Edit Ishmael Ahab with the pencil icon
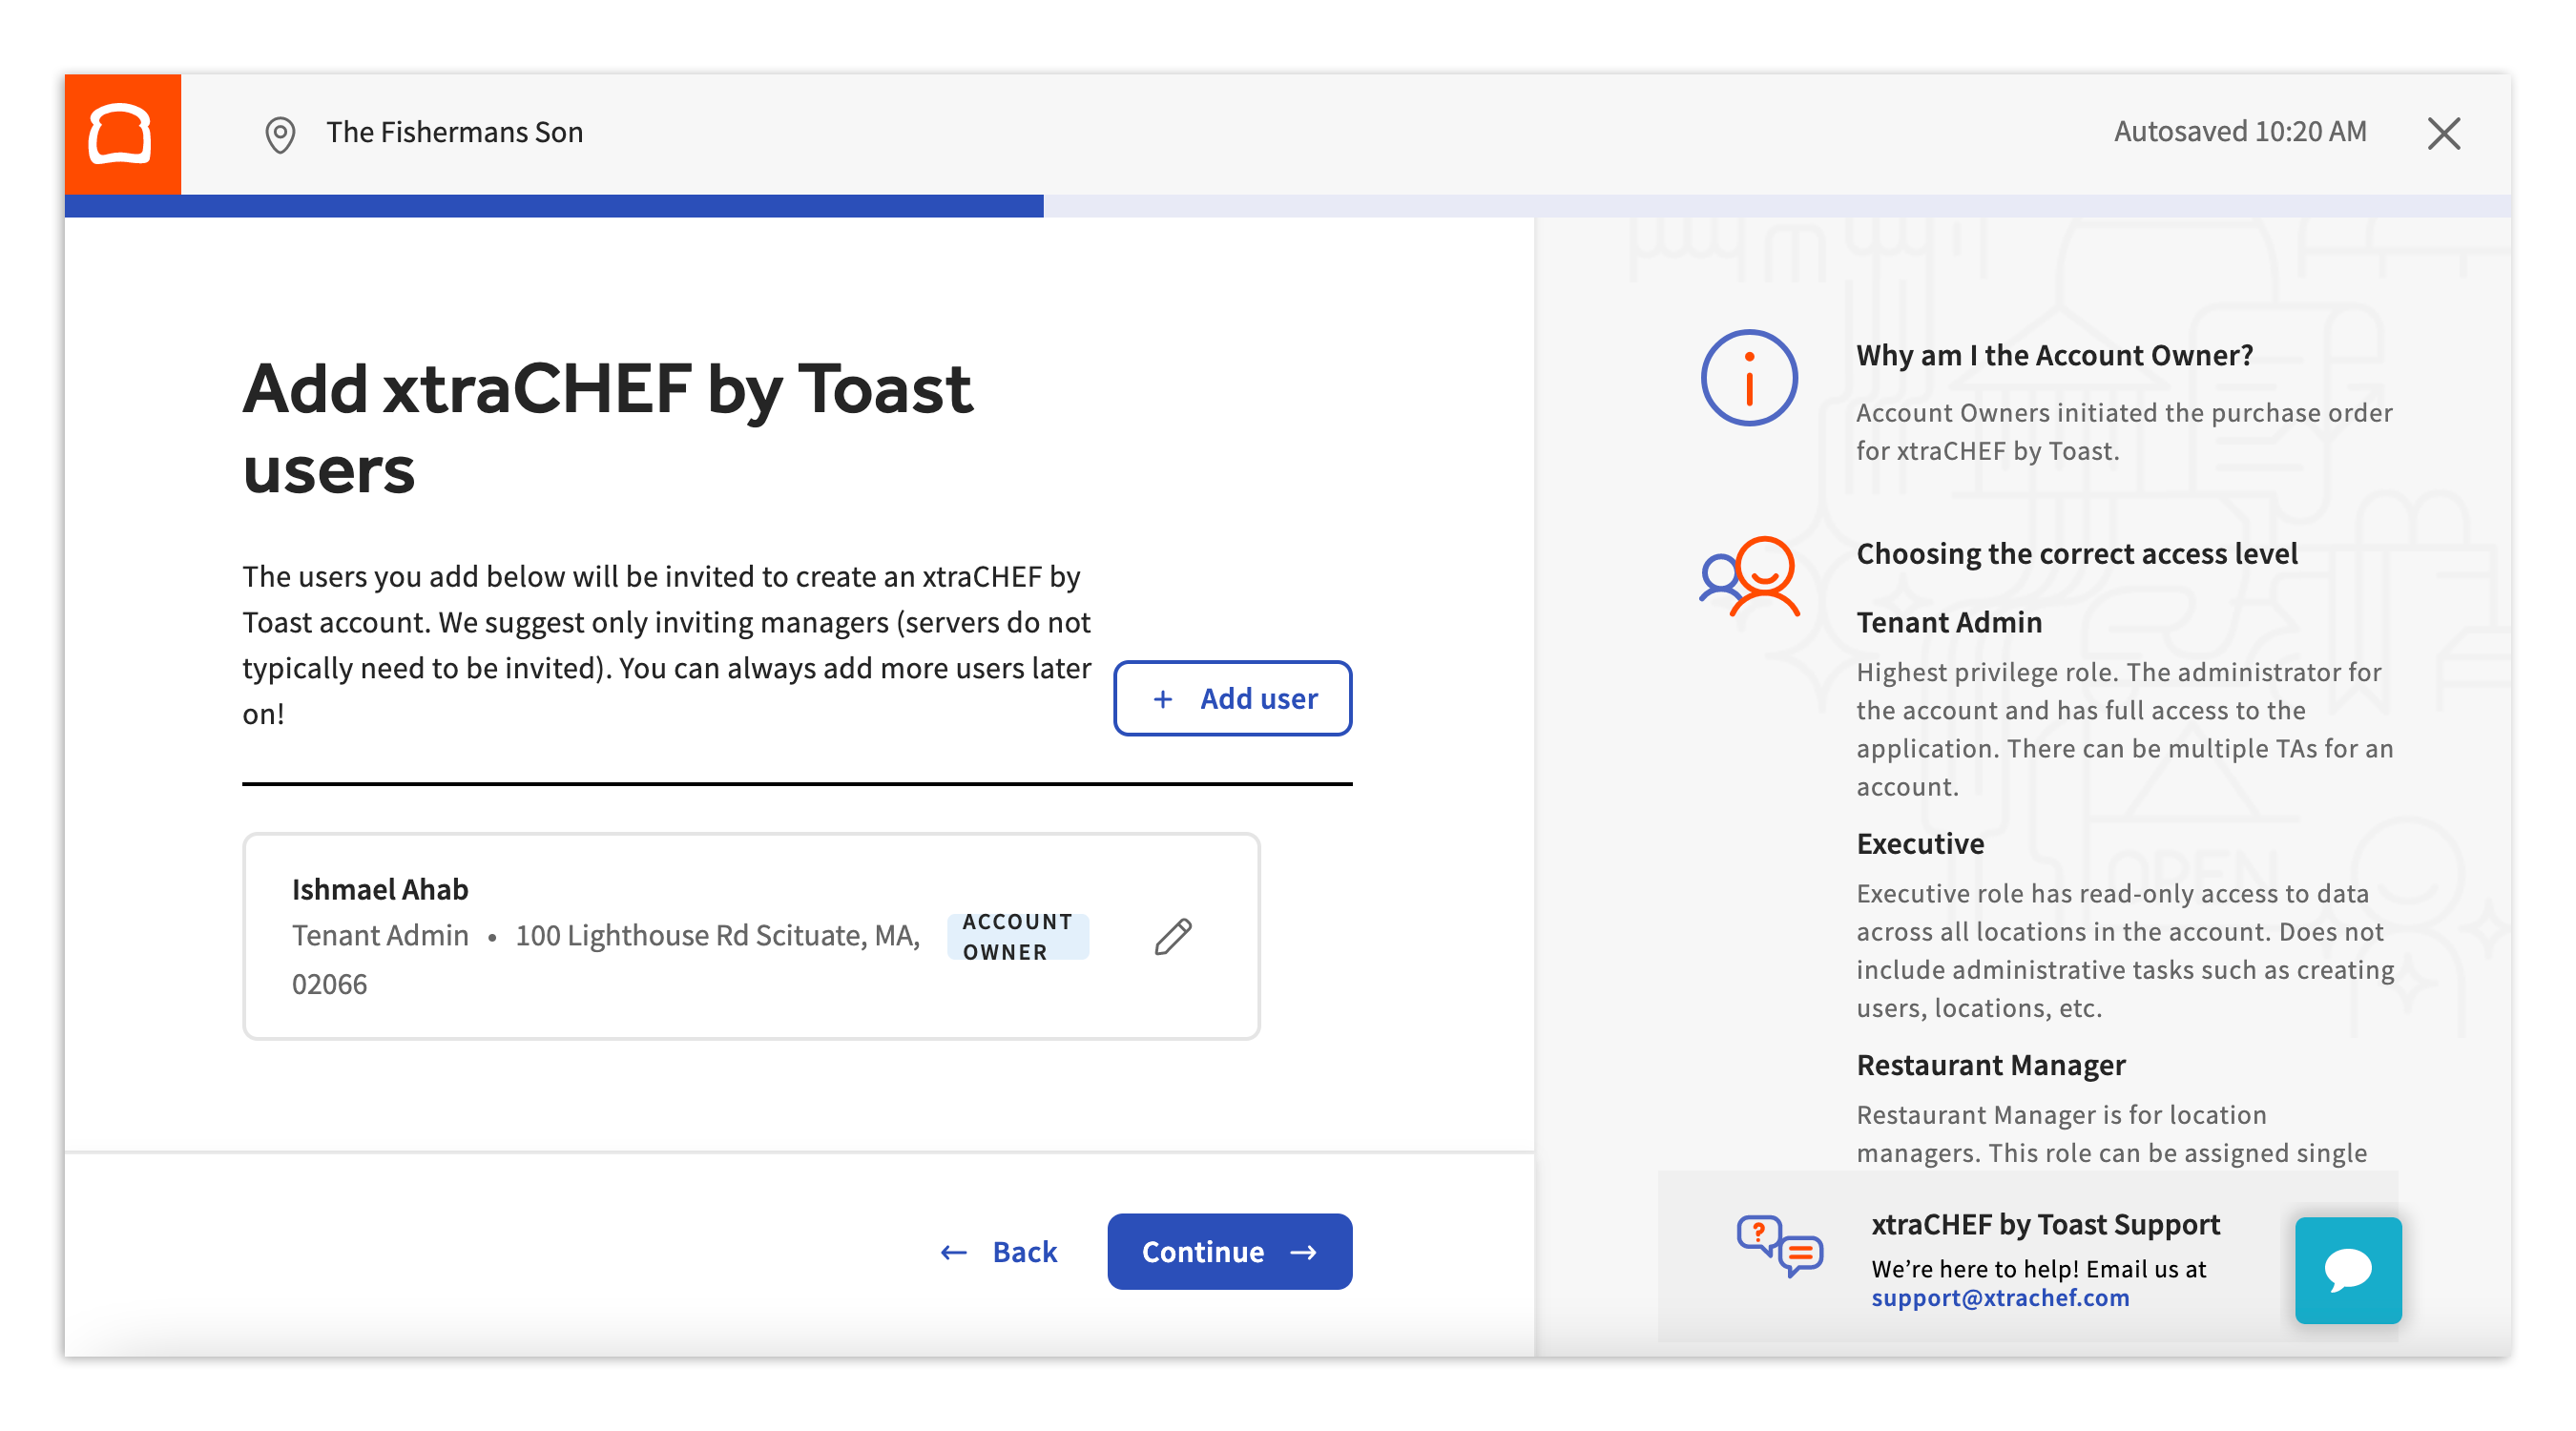Screen dimensions: 2576x1431 point(1172,937)
